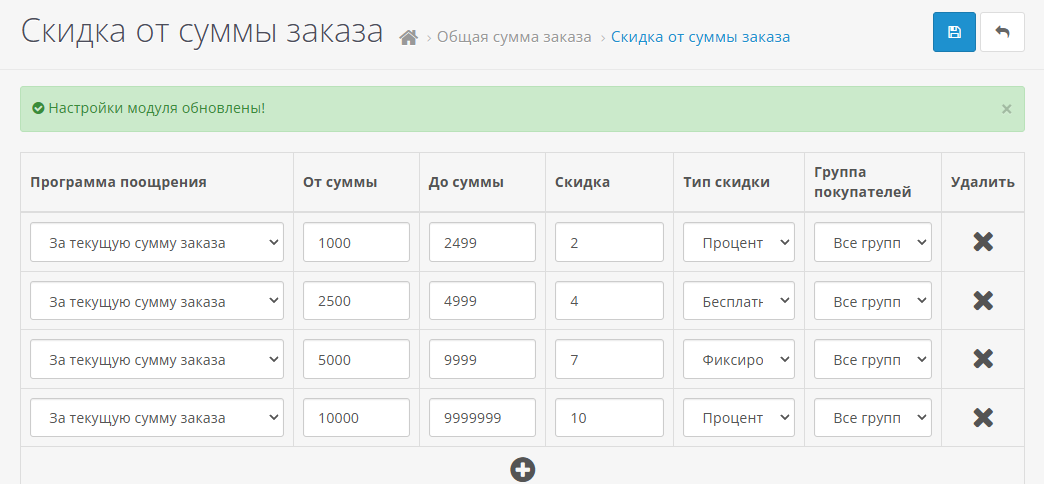The image size is (1044, 484).
Task: Open the reward program dropdown in the 2500 row
Action: pos(156,301)
